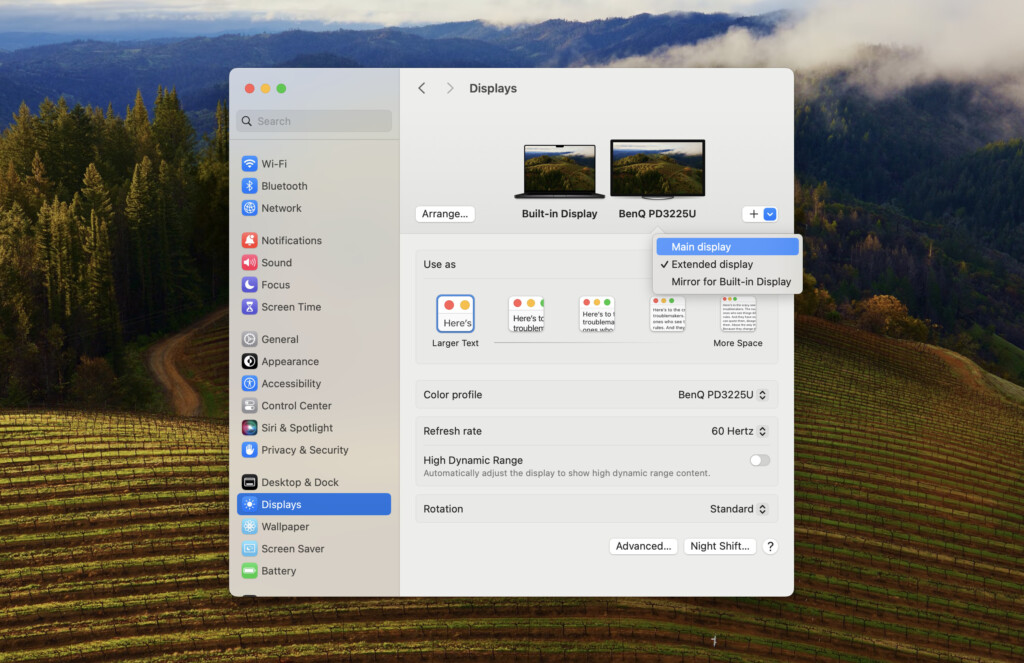Click the "Displays" window title text
The image size is (1024, 663).
click(x=493, y=88)
